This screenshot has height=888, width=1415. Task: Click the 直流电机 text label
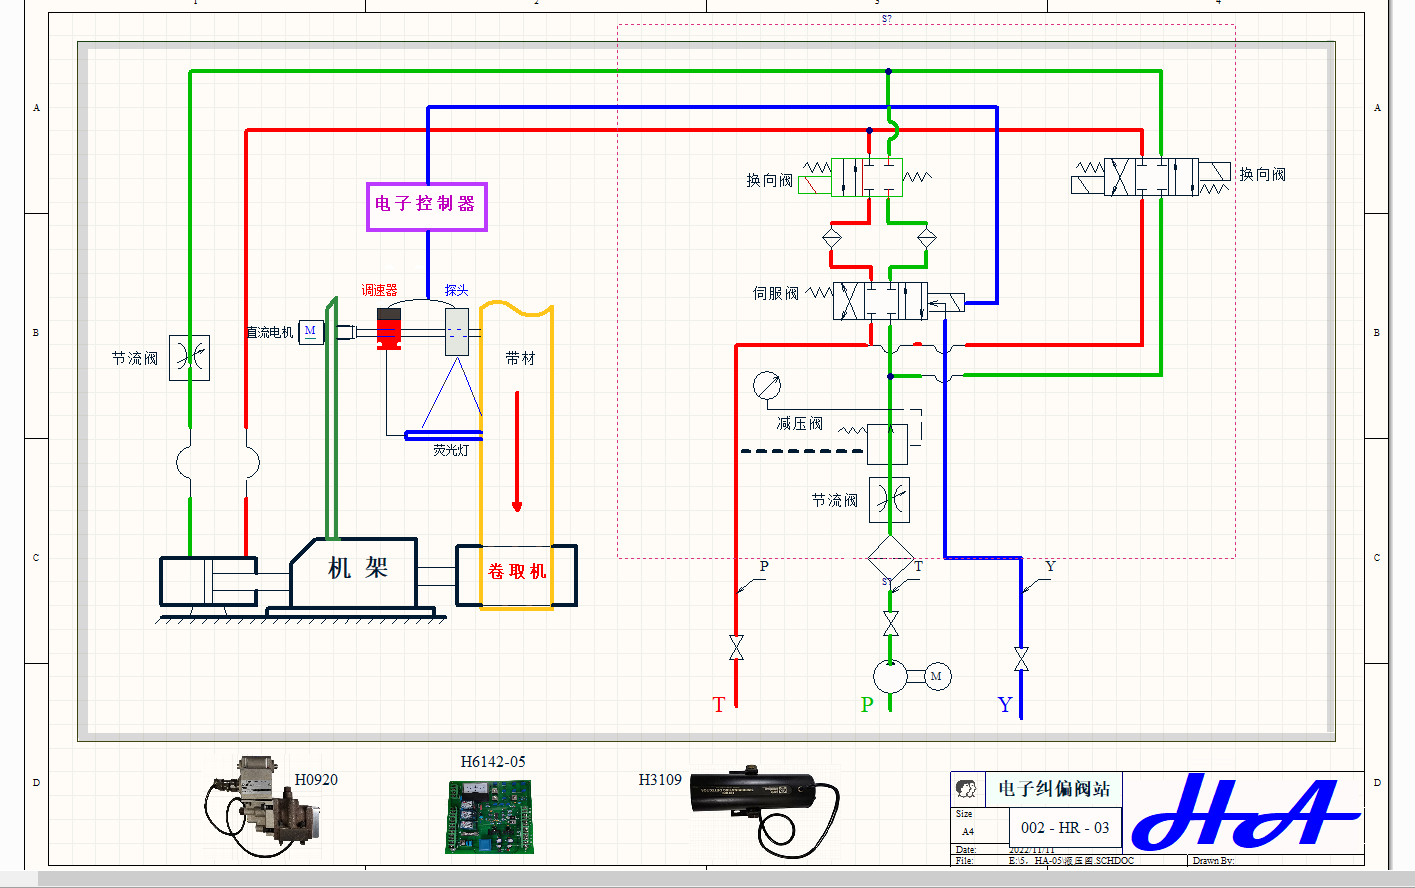coord(270,332)
